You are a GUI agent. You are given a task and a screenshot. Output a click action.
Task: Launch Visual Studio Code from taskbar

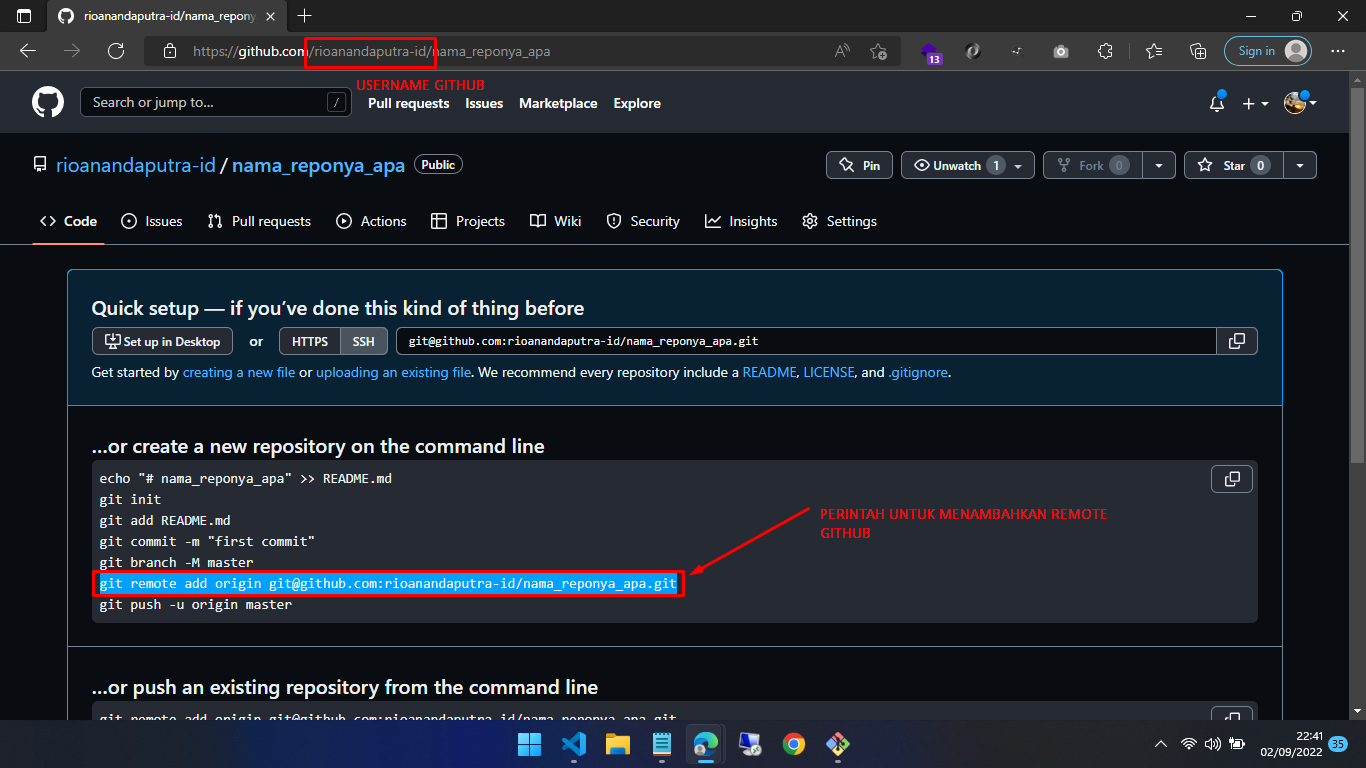573,744
